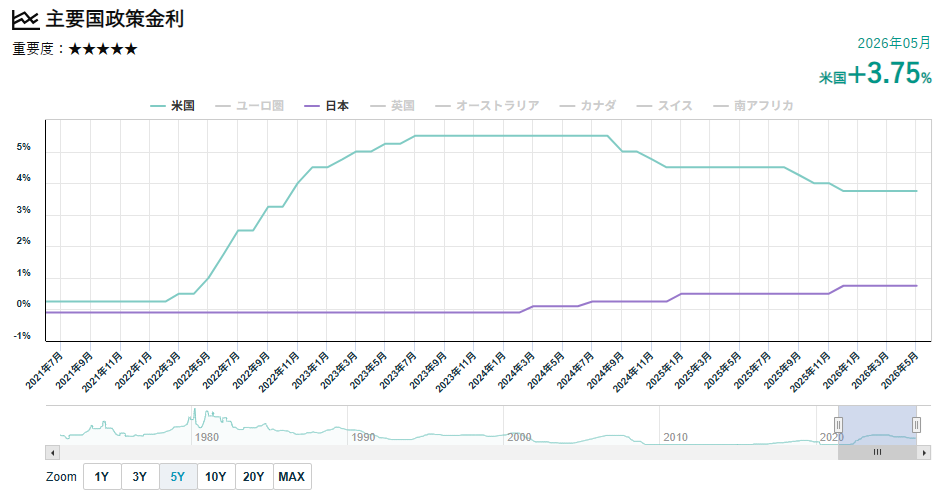This screenshot has width=947, height=496.
Task: Toggle the 米国 series in legend
Action: pos(173,106)
